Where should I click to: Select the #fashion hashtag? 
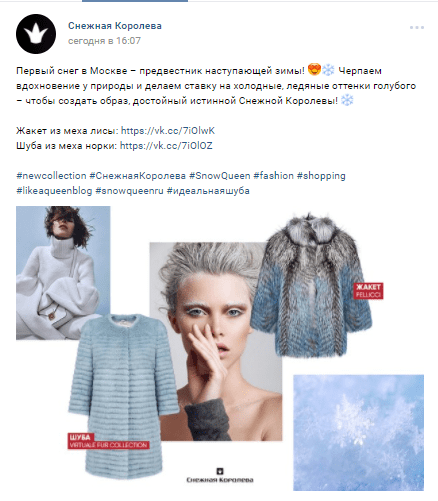point(273,176)
